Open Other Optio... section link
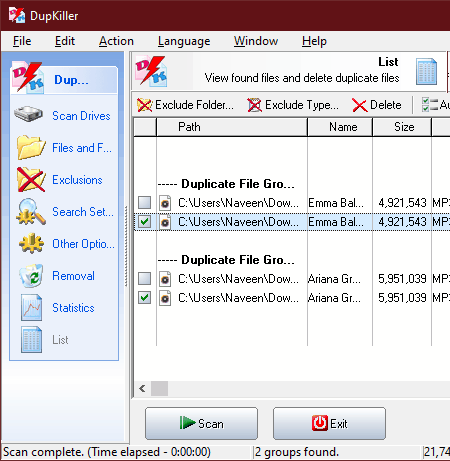 pos(83,244)
